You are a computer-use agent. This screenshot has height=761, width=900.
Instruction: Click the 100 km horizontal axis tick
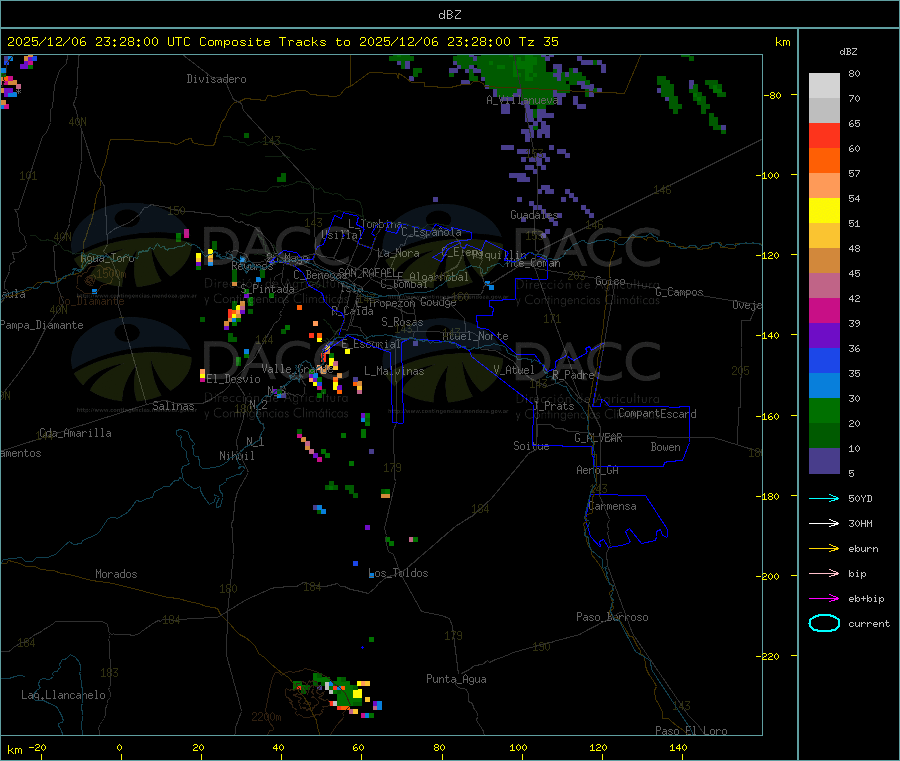click(518, 747)
